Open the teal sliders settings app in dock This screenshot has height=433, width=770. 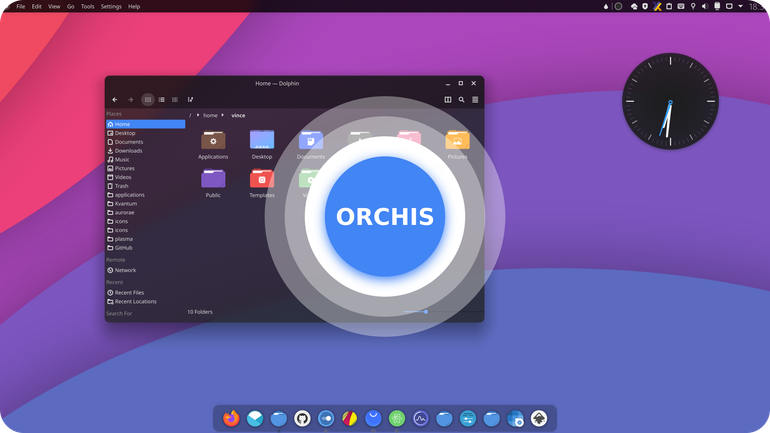(468, 418)
